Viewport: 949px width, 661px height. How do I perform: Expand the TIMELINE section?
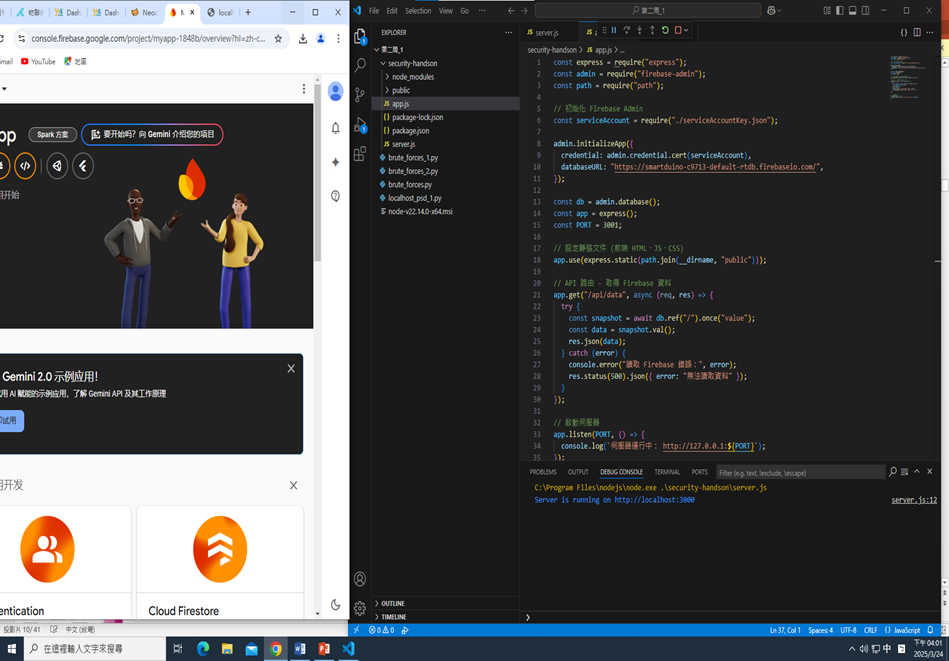pos(393,617)
